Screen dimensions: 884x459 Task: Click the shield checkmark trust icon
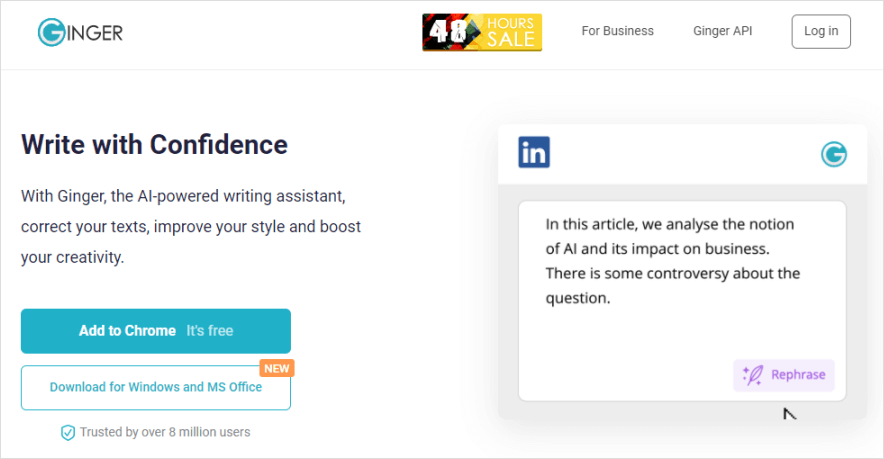pyautogui.click(x=68, y=433)
